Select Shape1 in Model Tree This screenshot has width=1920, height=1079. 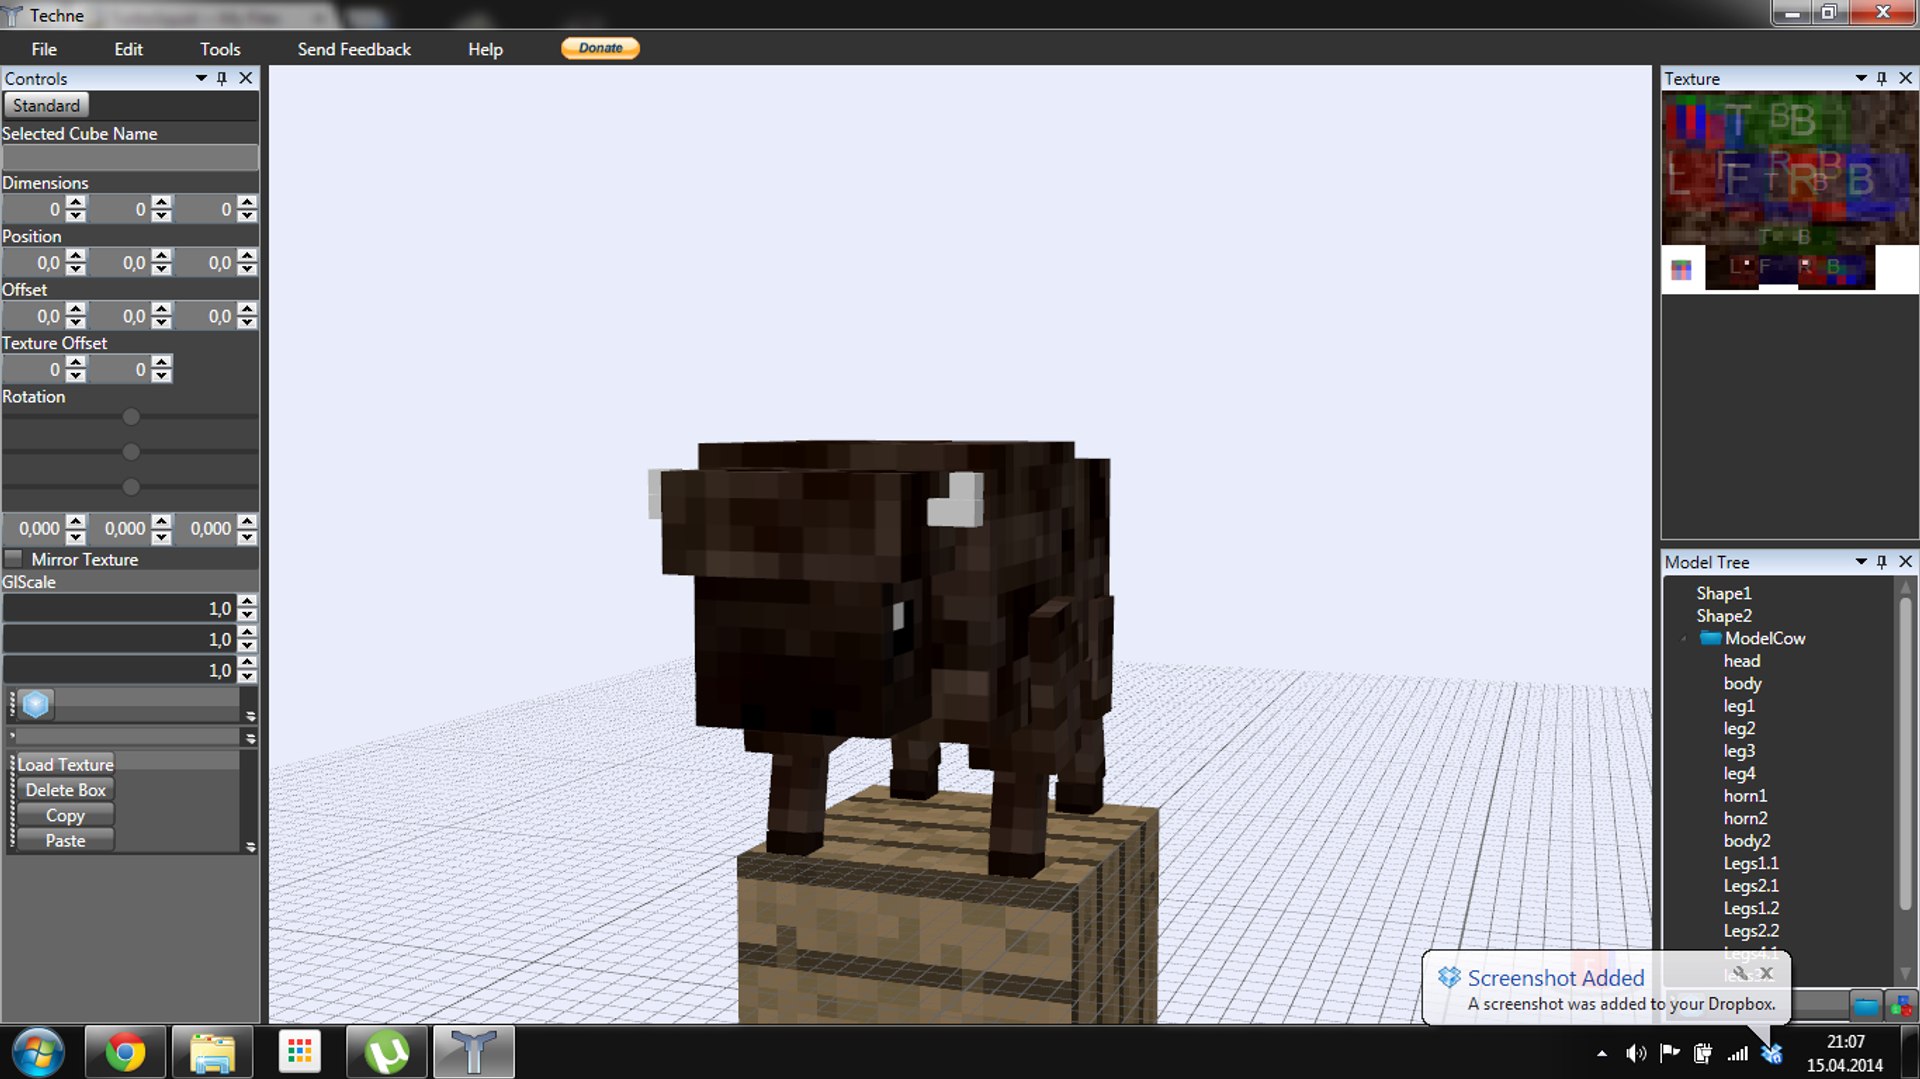coord(1724,593)
